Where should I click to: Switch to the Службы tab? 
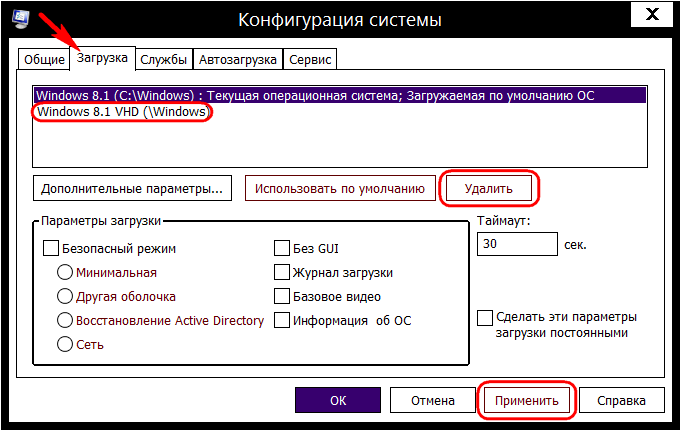click(x=164, y=59)
